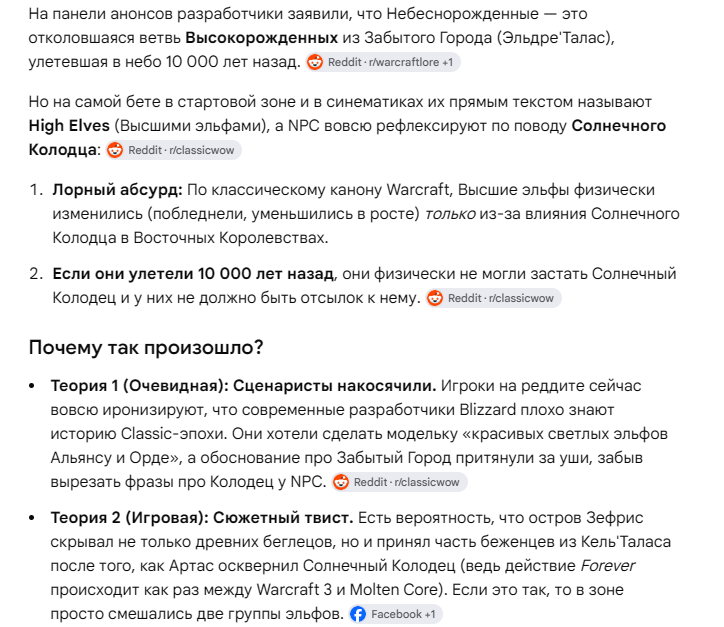Click the Facebook logo icon
This screenshot has height=627, width=724.
[x=358, y=614]
